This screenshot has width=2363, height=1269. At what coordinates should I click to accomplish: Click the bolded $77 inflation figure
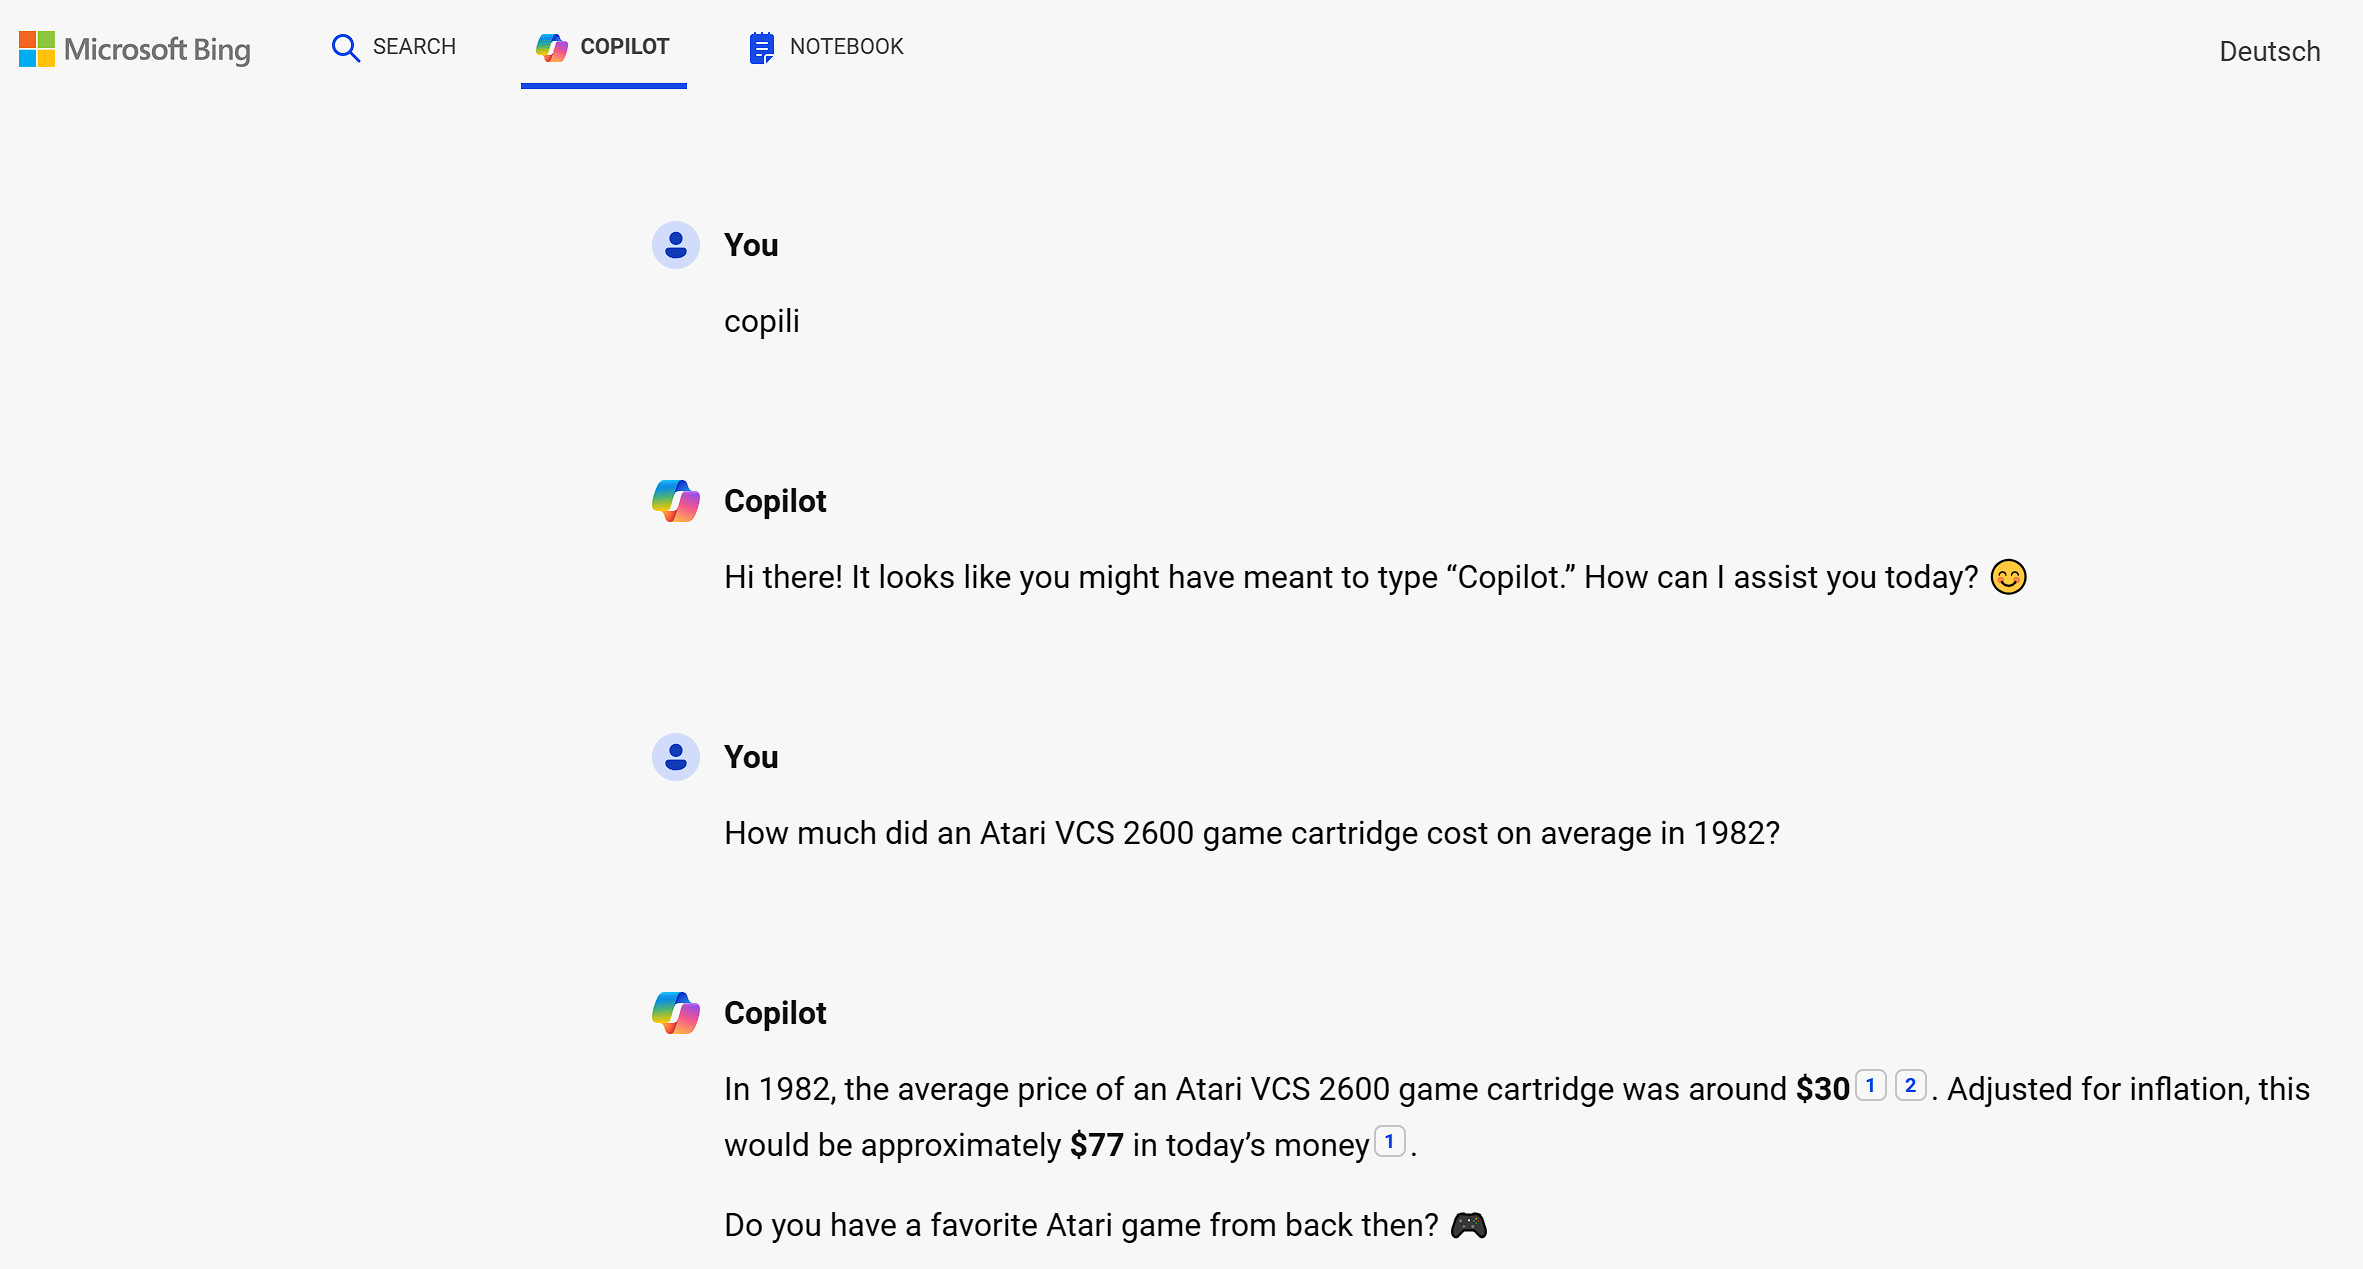(x=1095, y=1144)
